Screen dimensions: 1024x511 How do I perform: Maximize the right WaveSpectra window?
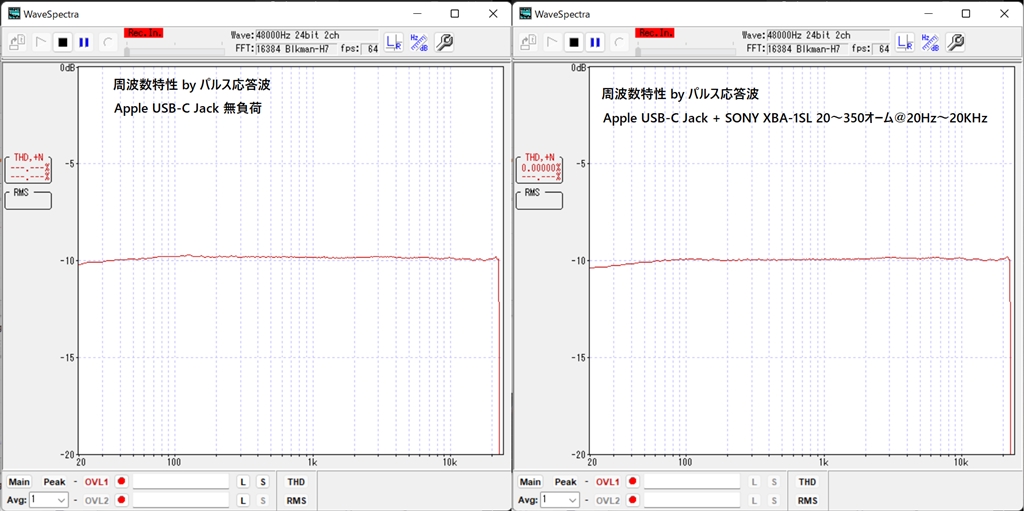pos(966,13)
